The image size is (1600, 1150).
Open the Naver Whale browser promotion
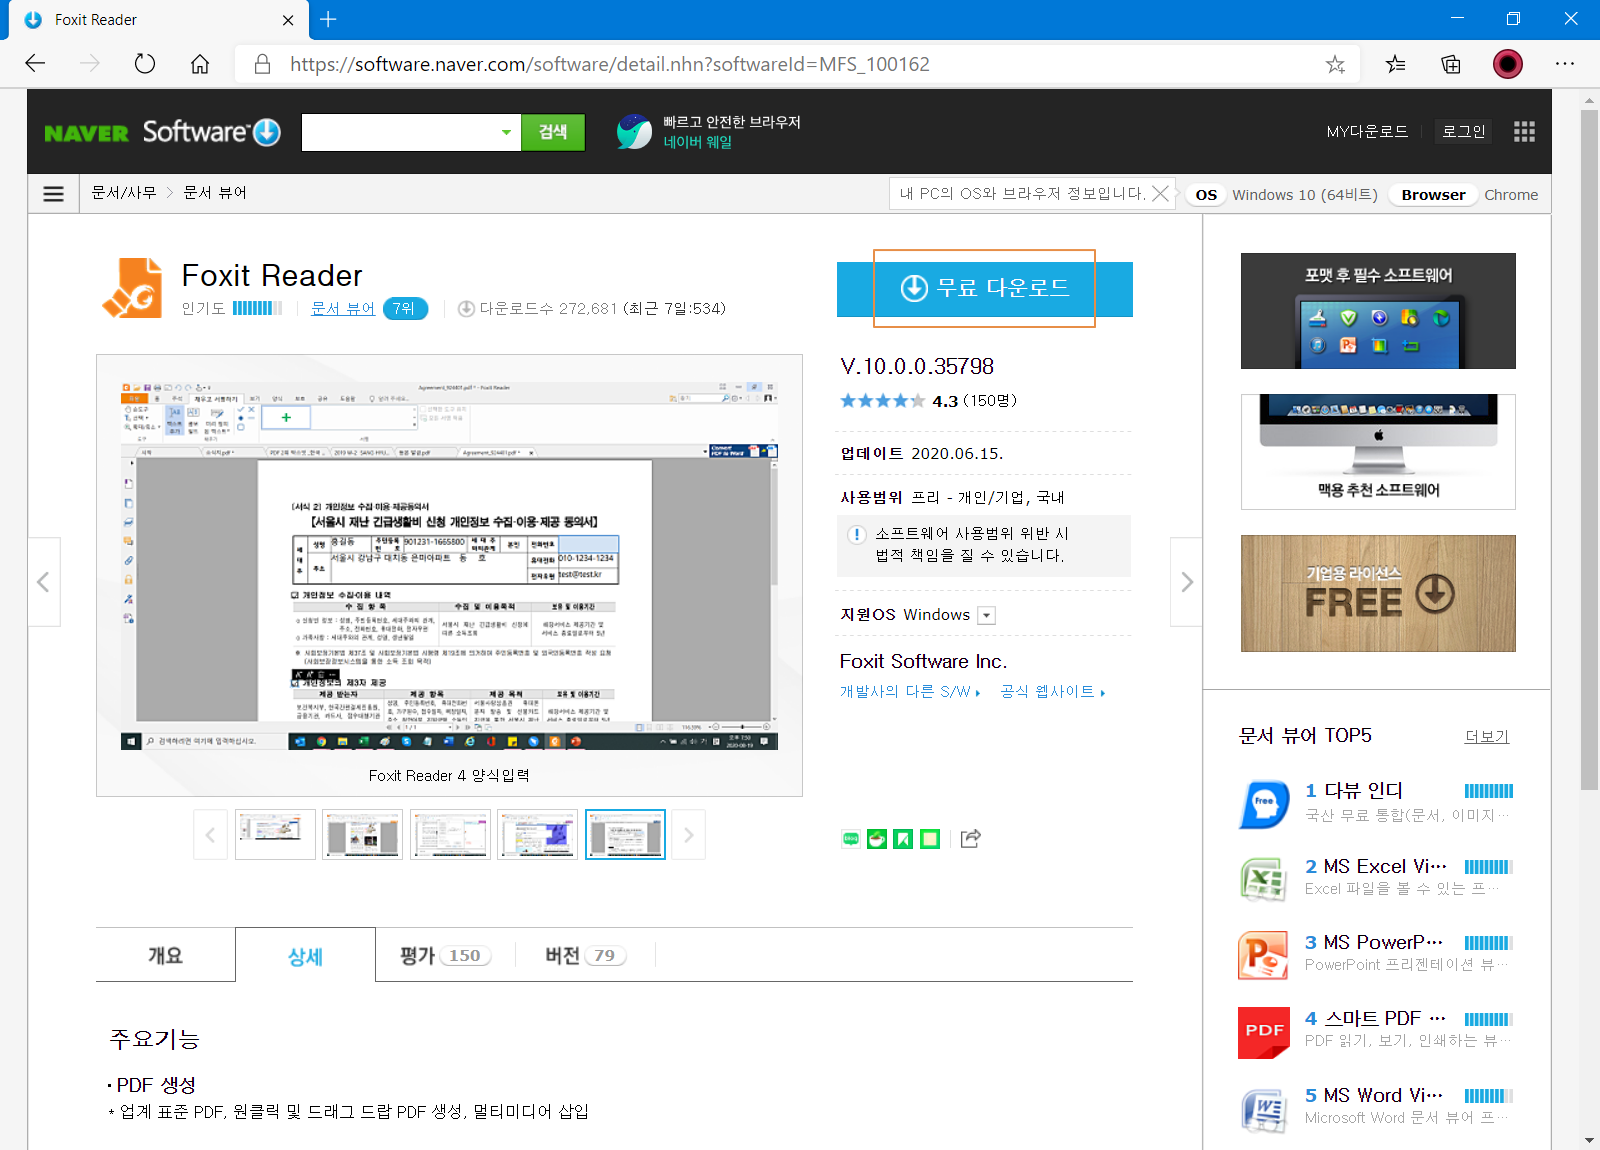click(709, 132)
